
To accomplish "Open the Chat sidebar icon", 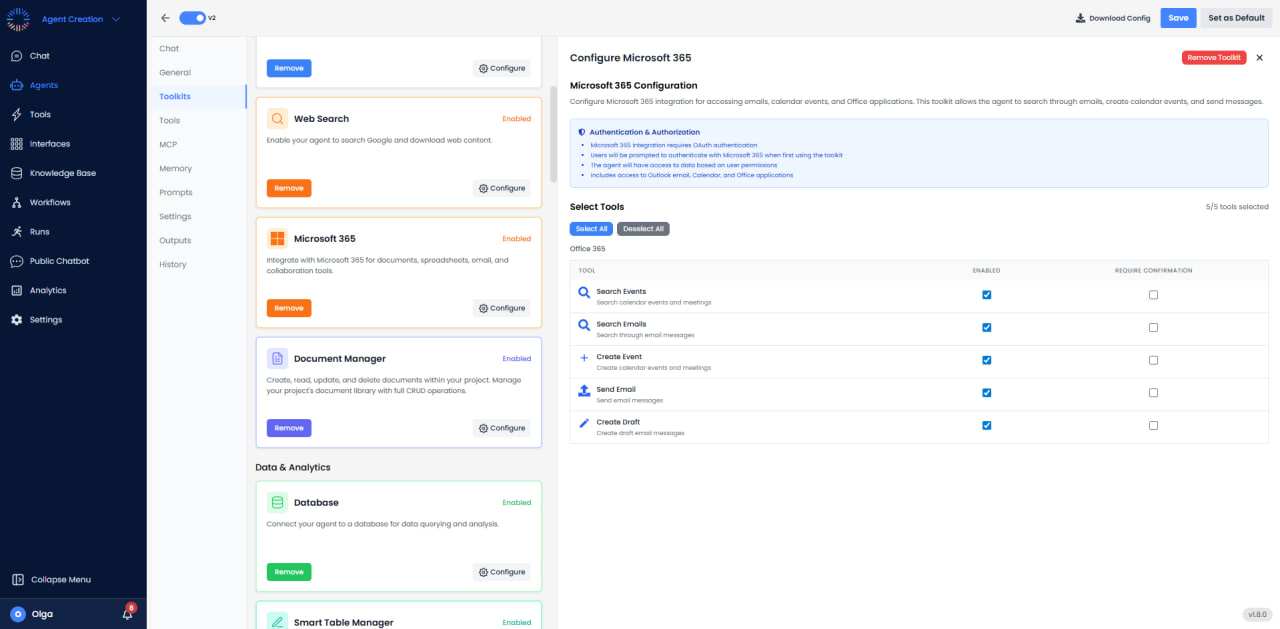I will click(17, 56).
